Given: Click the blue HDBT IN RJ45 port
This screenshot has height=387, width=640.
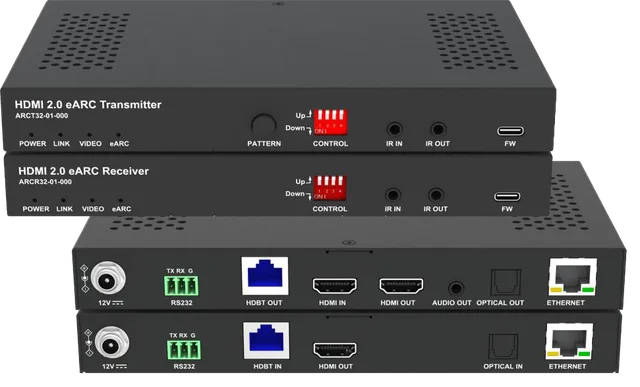Looking at the screenshot, I should [x=266, y=341].
